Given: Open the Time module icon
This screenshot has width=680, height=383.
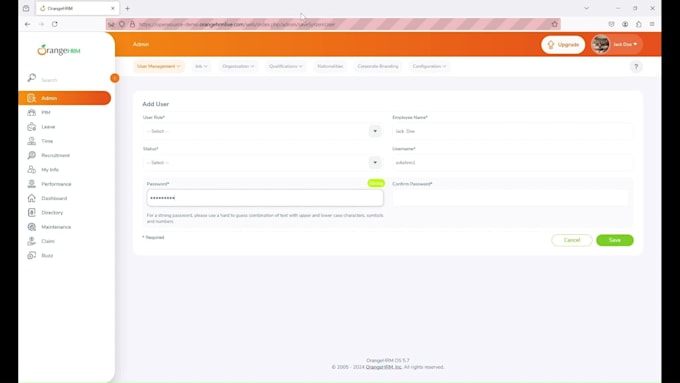Looking at the screenshot, I should (x=32, y=141).
